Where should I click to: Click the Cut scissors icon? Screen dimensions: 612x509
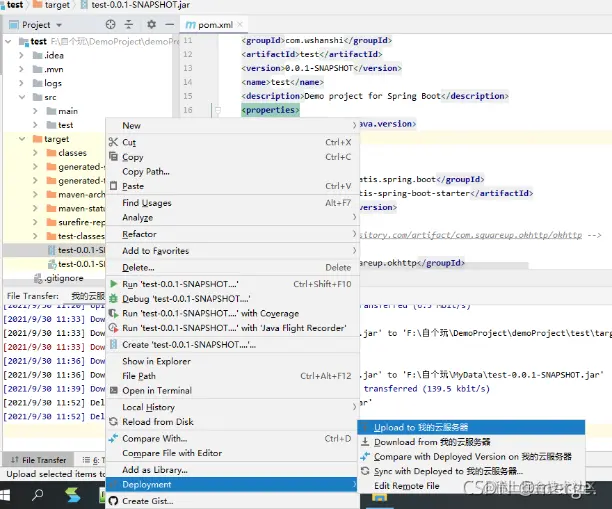point(113,142)
